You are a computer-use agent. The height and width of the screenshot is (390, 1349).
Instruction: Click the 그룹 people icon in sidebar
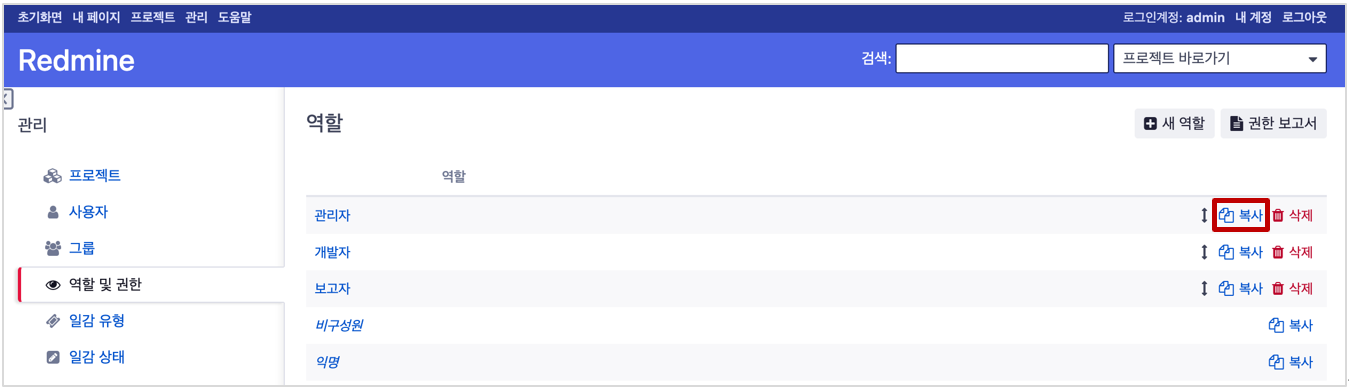click(53, 248)
